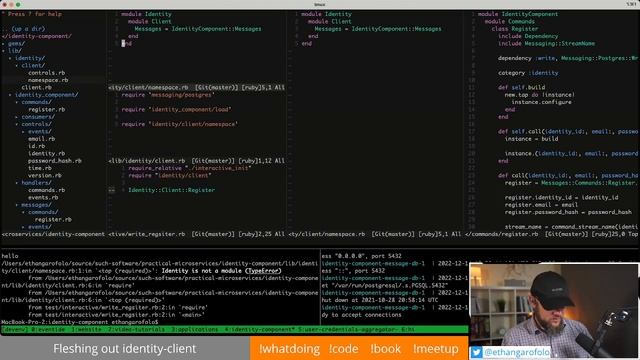Click the 'register.email = email' line
Image resolution: width=640 pixels, height=360 pixels.
[x=541, y=205]
